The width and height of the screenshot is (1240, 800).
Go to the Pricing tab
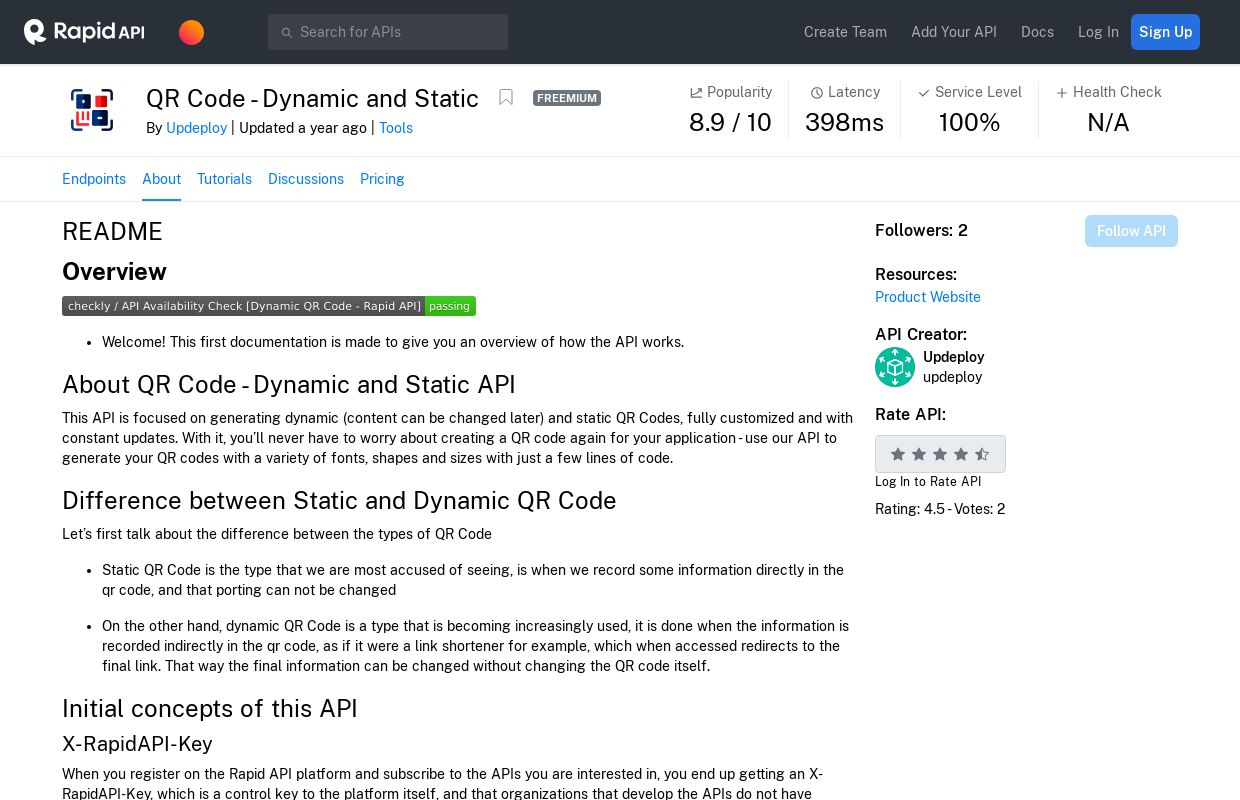point(382,179)
